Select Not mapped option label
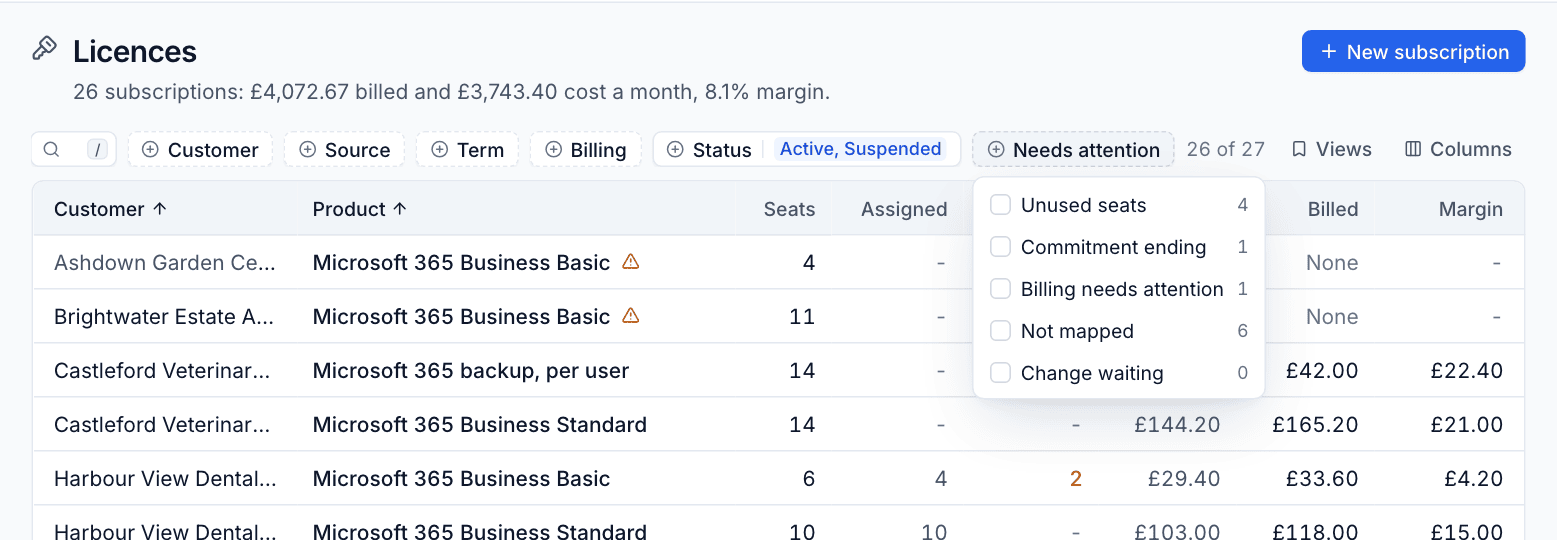 point(1077,331)
